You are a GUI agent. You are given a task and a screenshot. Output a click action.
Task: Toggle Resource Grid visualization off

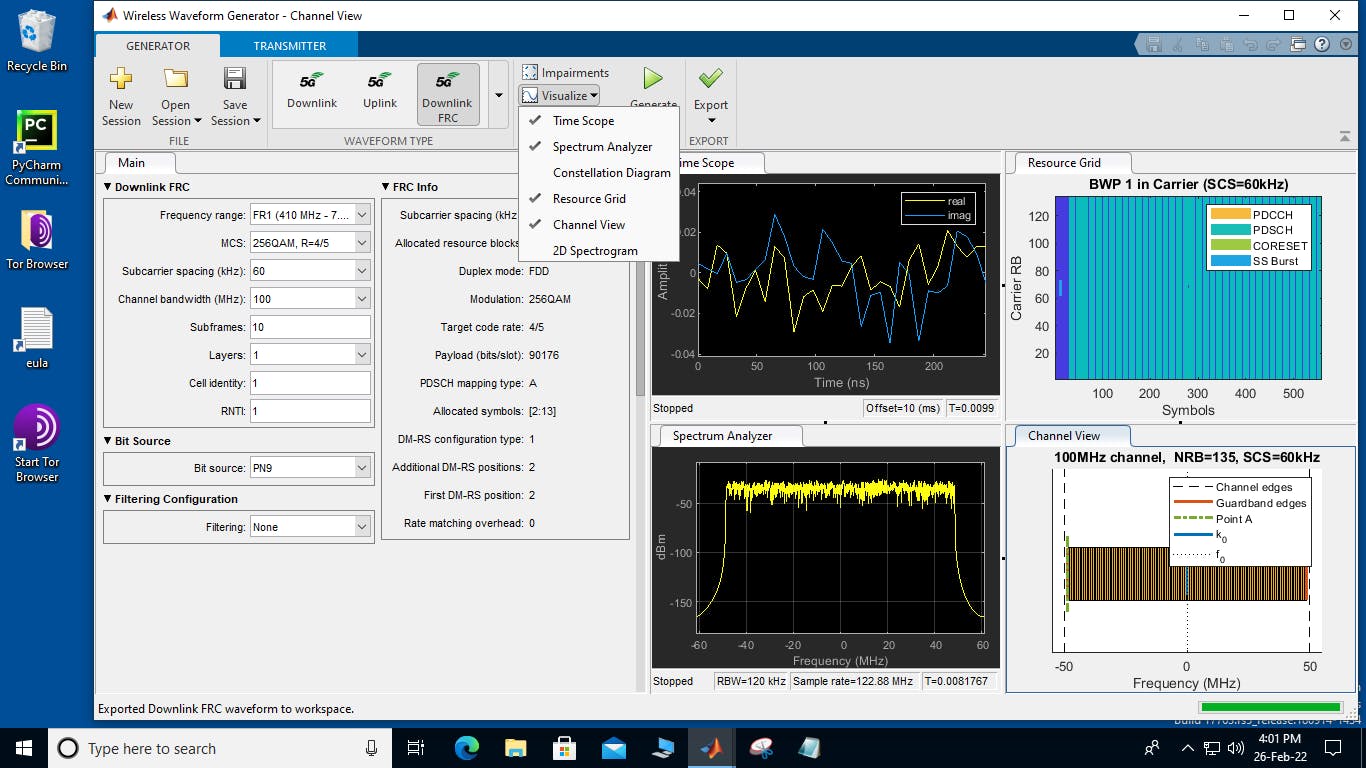click(x=599, y=198)
